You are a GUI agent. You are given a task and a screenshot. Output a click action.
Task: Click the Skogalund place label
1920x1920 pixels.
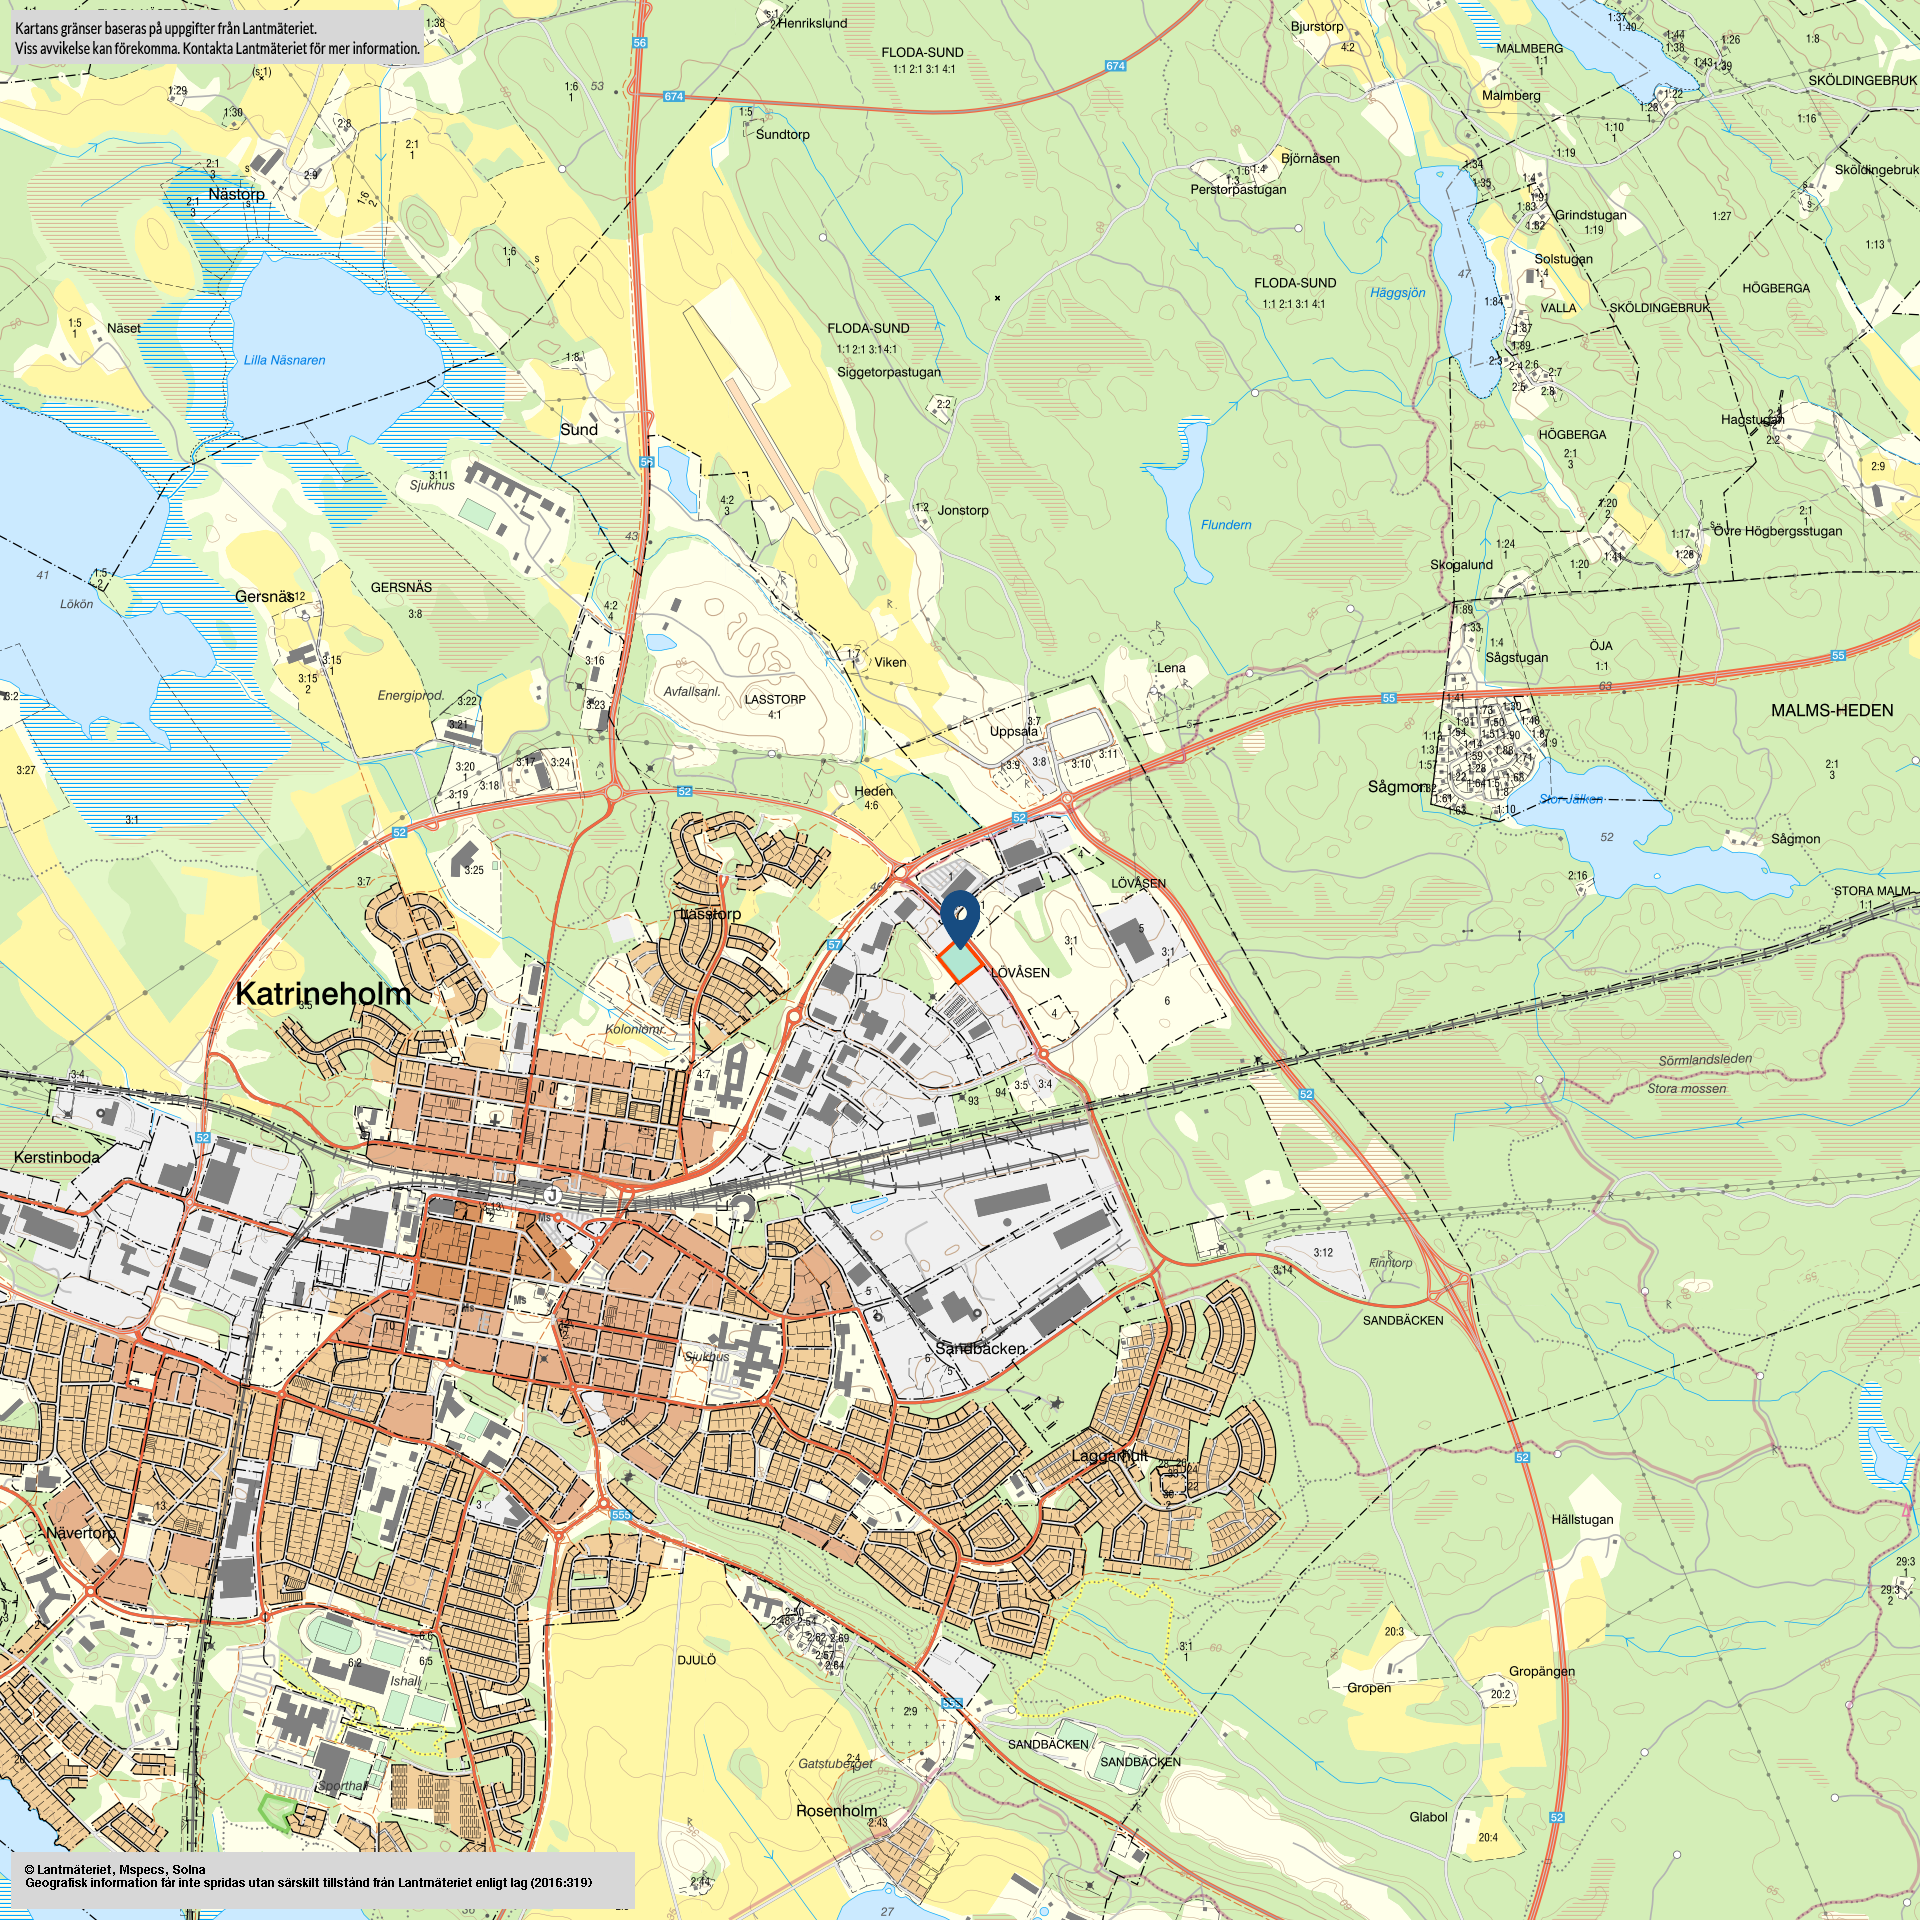[x=1461, y=564]
